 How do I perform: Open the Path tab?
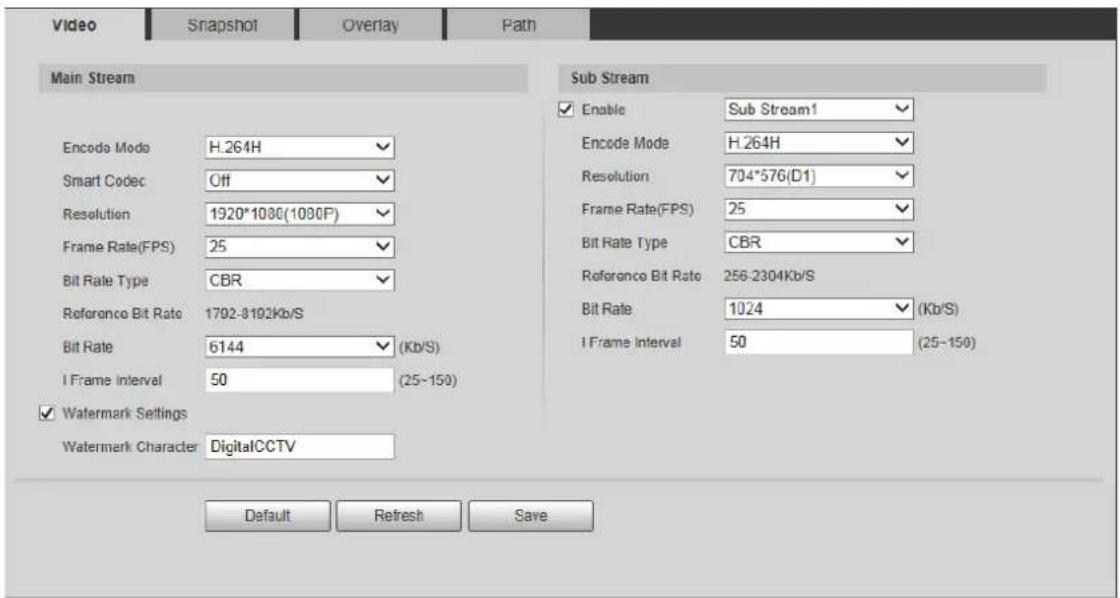coord(519,24)
